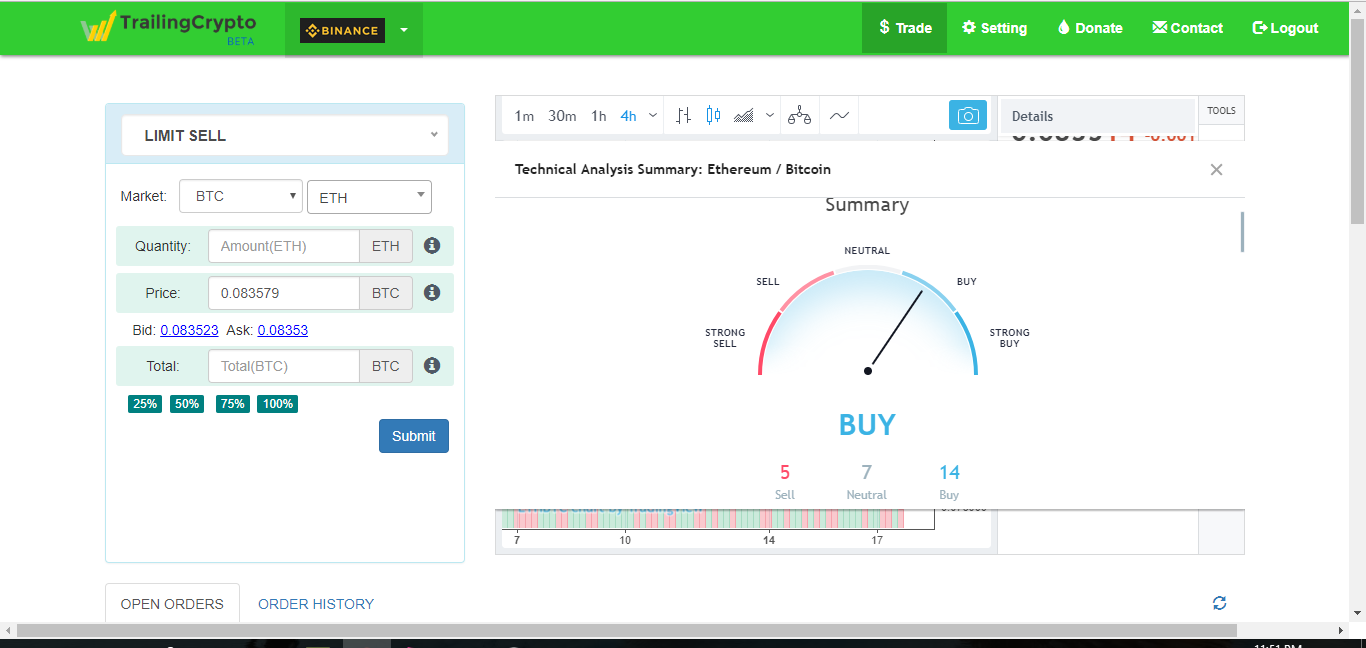Open the Binance exchange selector dropdown arrow

point(404,30)
